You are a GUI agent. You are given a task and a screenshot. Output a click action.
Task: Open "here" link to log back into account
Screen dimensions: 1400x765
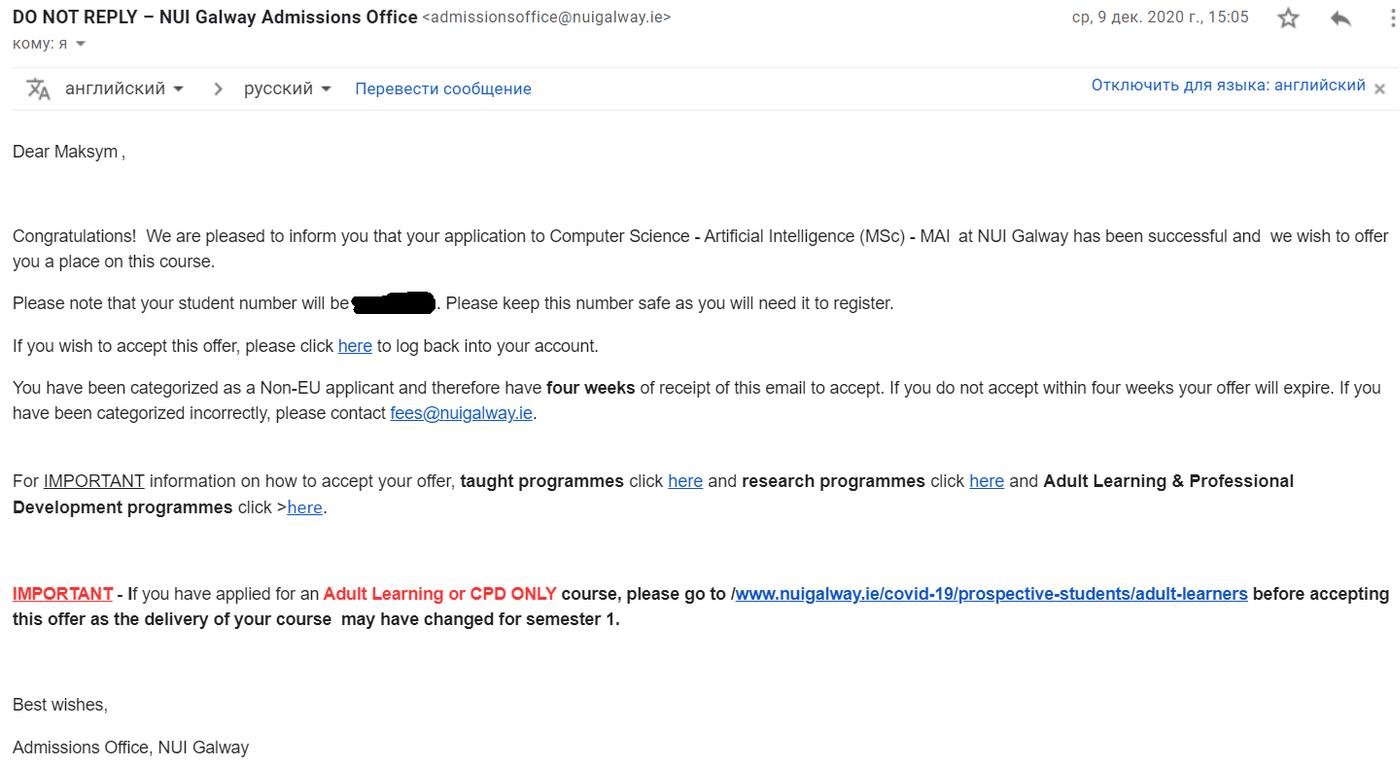[355, 346]
